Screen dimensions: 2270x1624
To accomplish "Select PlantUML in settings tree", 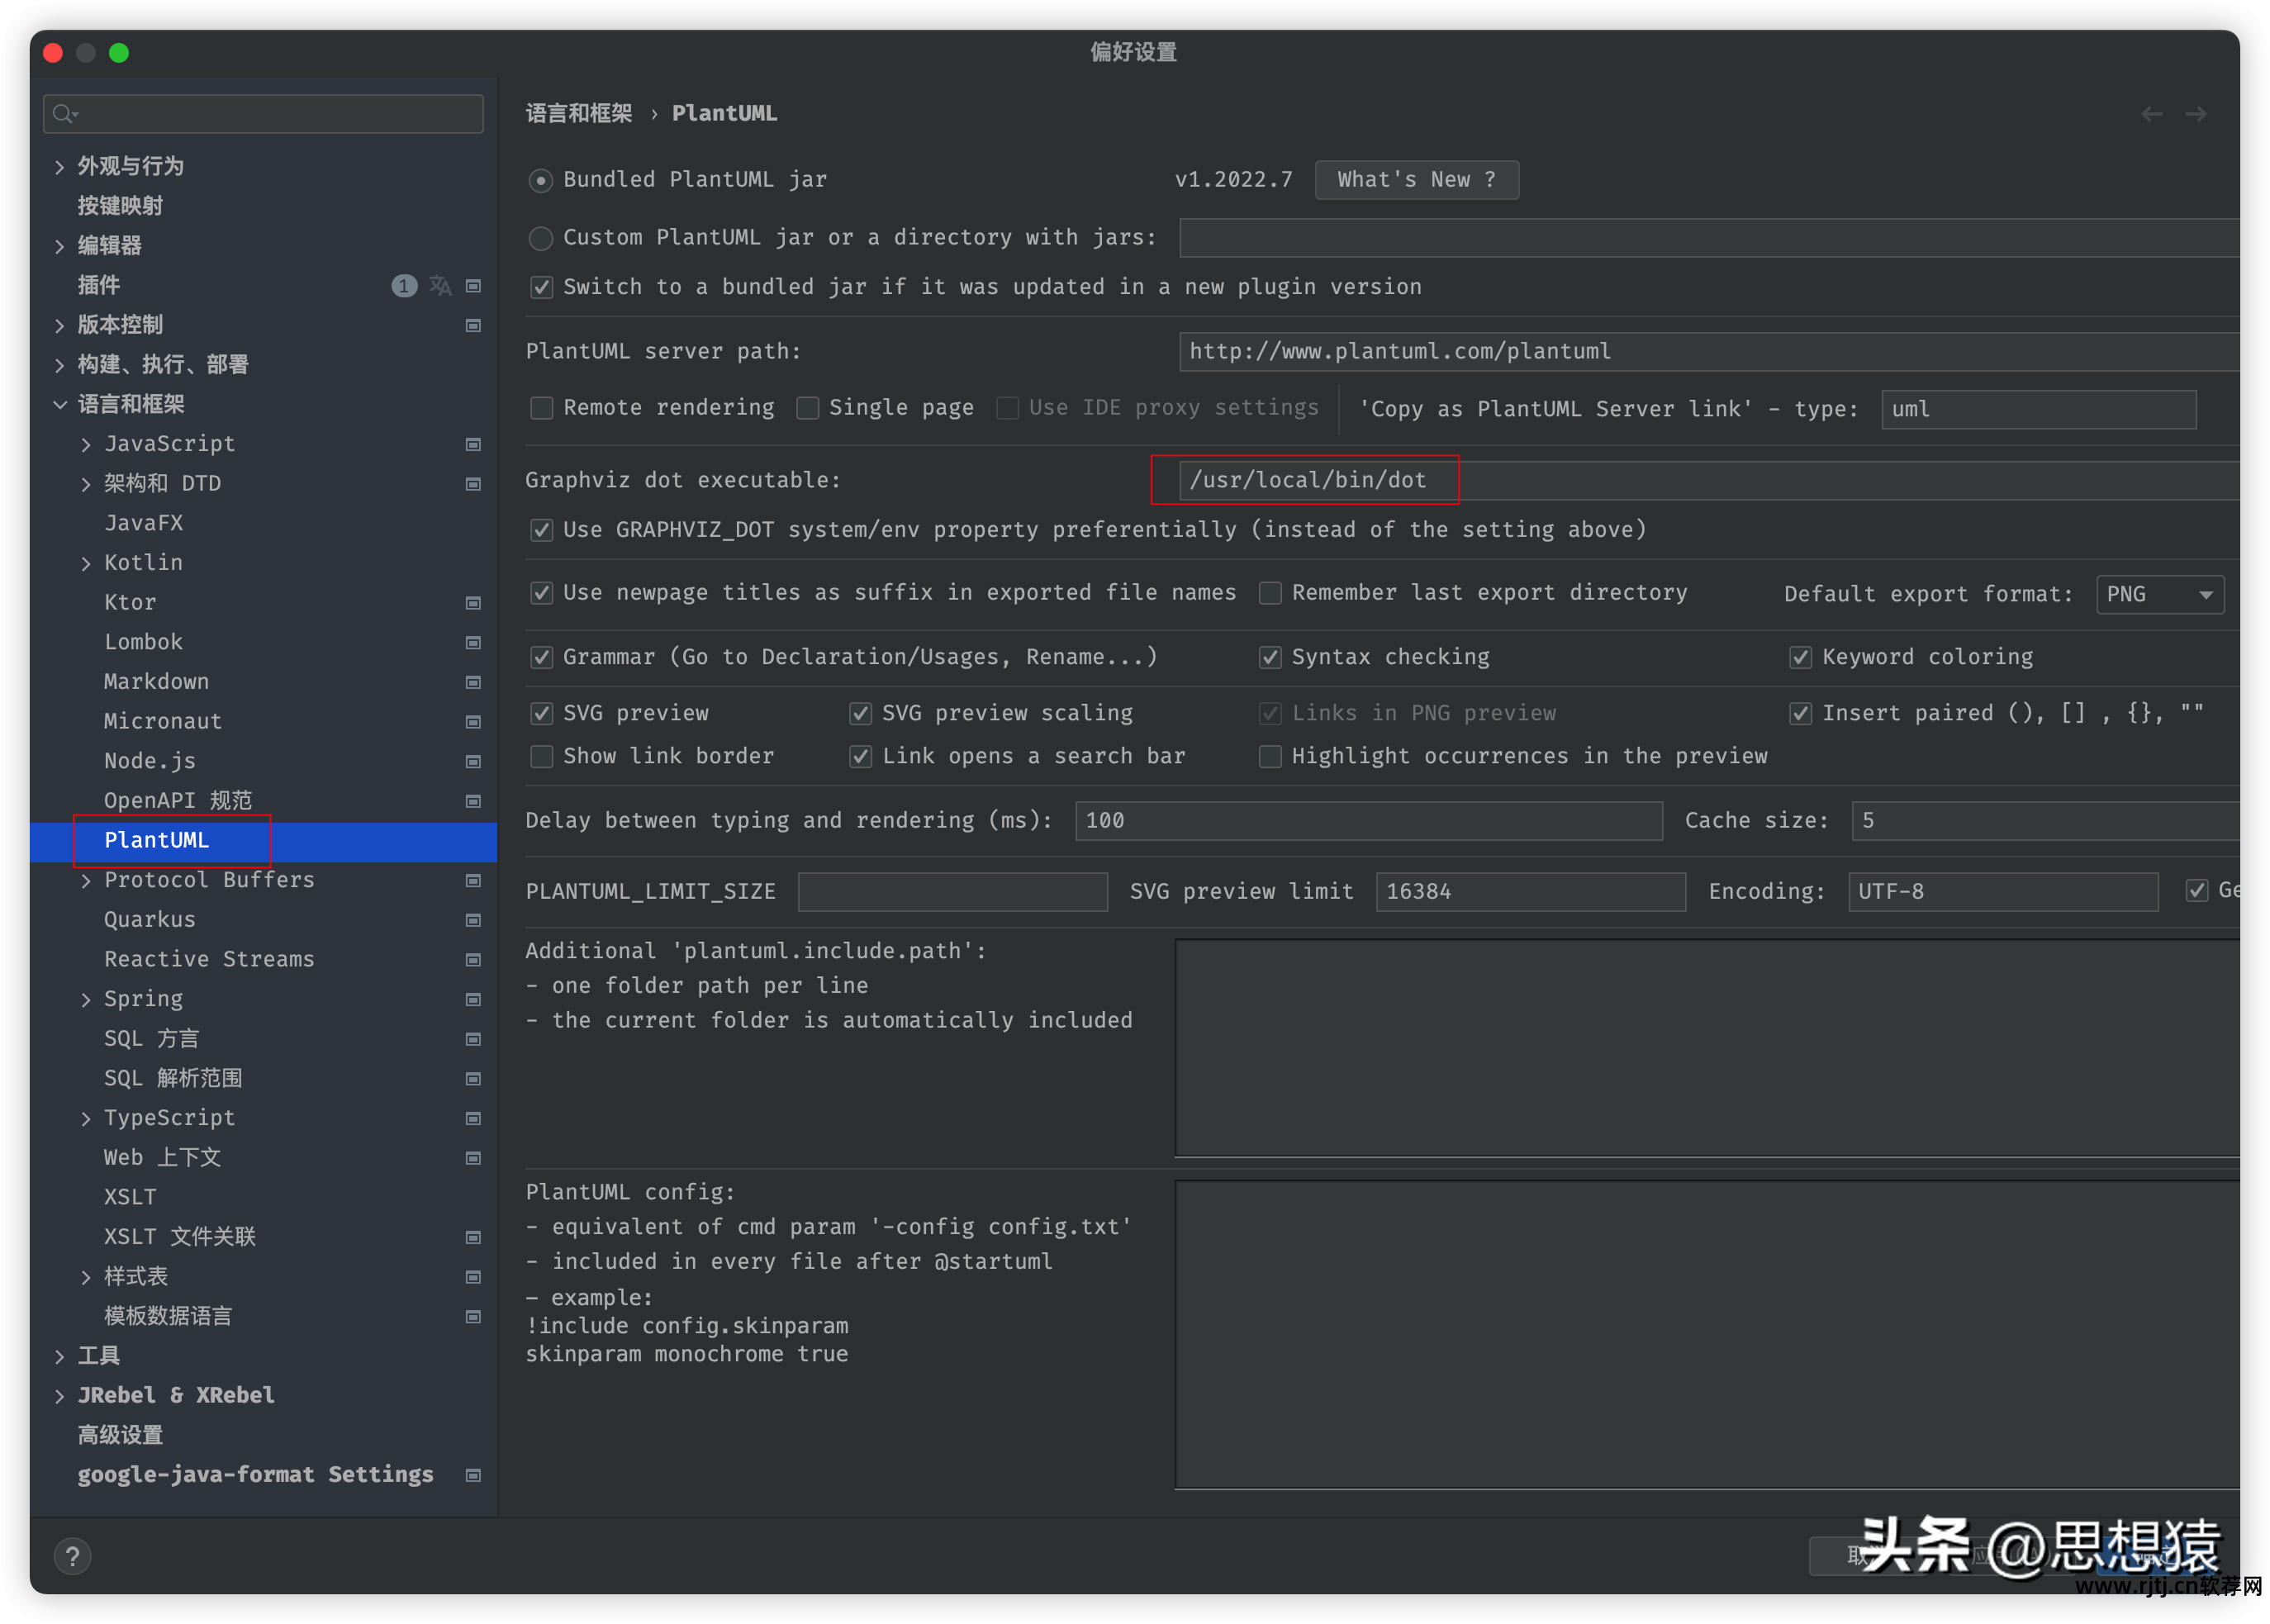I will pyautogui.click(x=263, y=841).
